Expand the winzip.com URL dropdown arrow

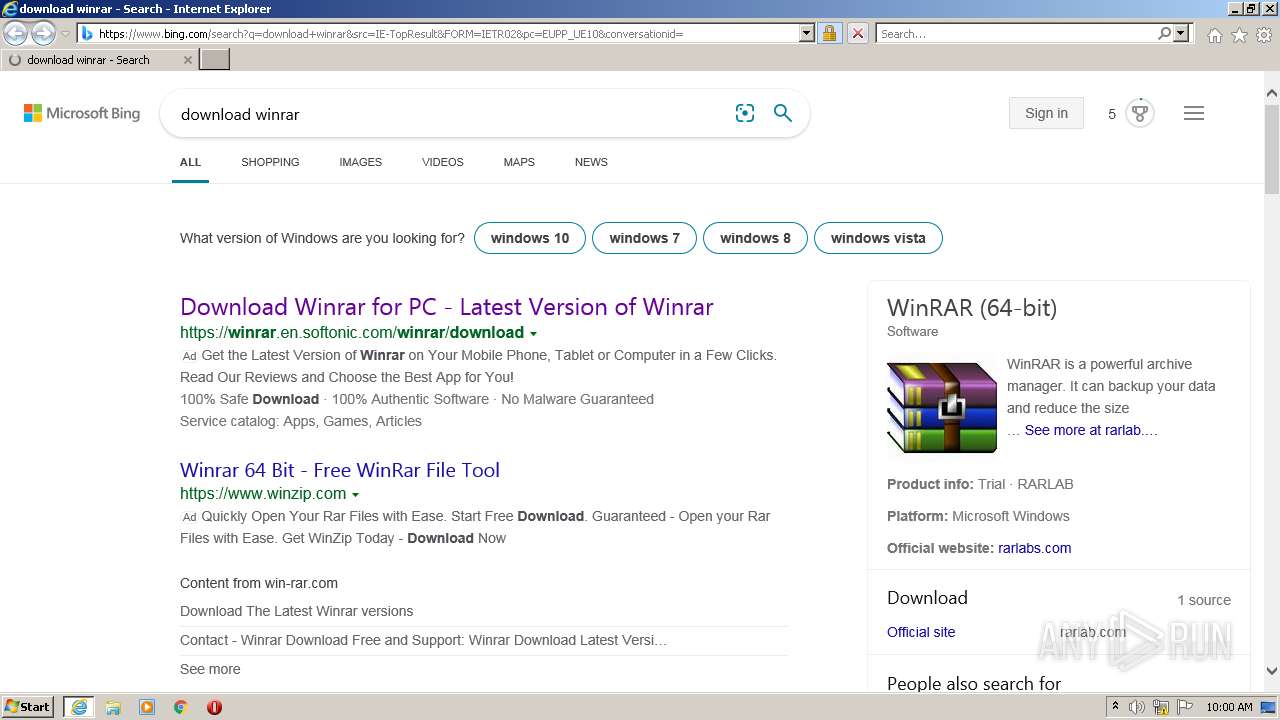(x=355, y=495)
